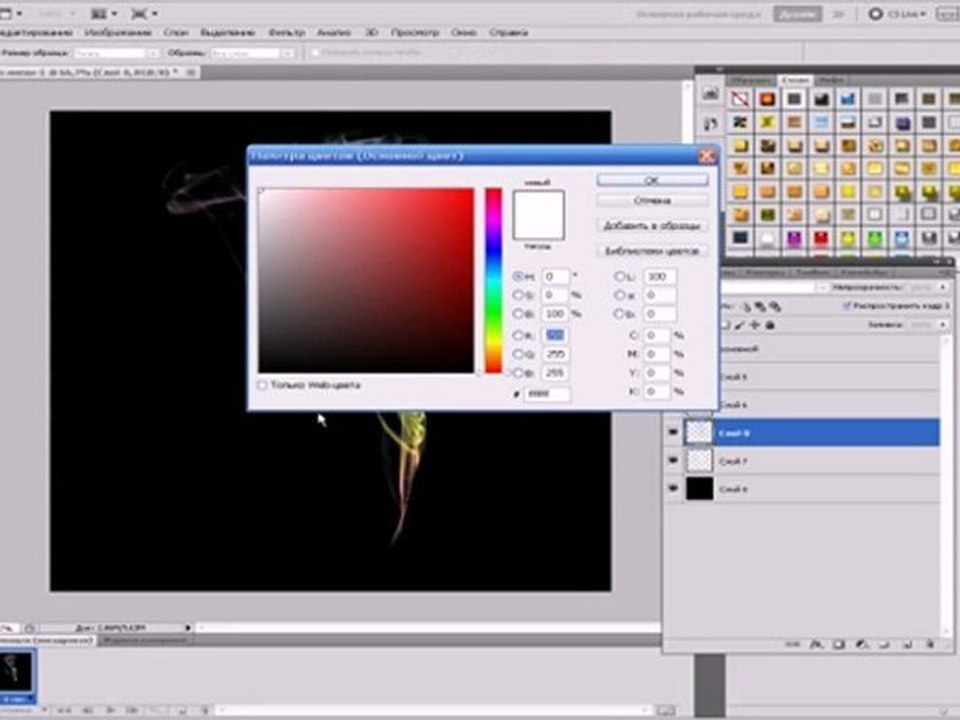Open the Просмотр menu
Screen dimensions: 960x720
pyautogui.click(x=415, y=32)
